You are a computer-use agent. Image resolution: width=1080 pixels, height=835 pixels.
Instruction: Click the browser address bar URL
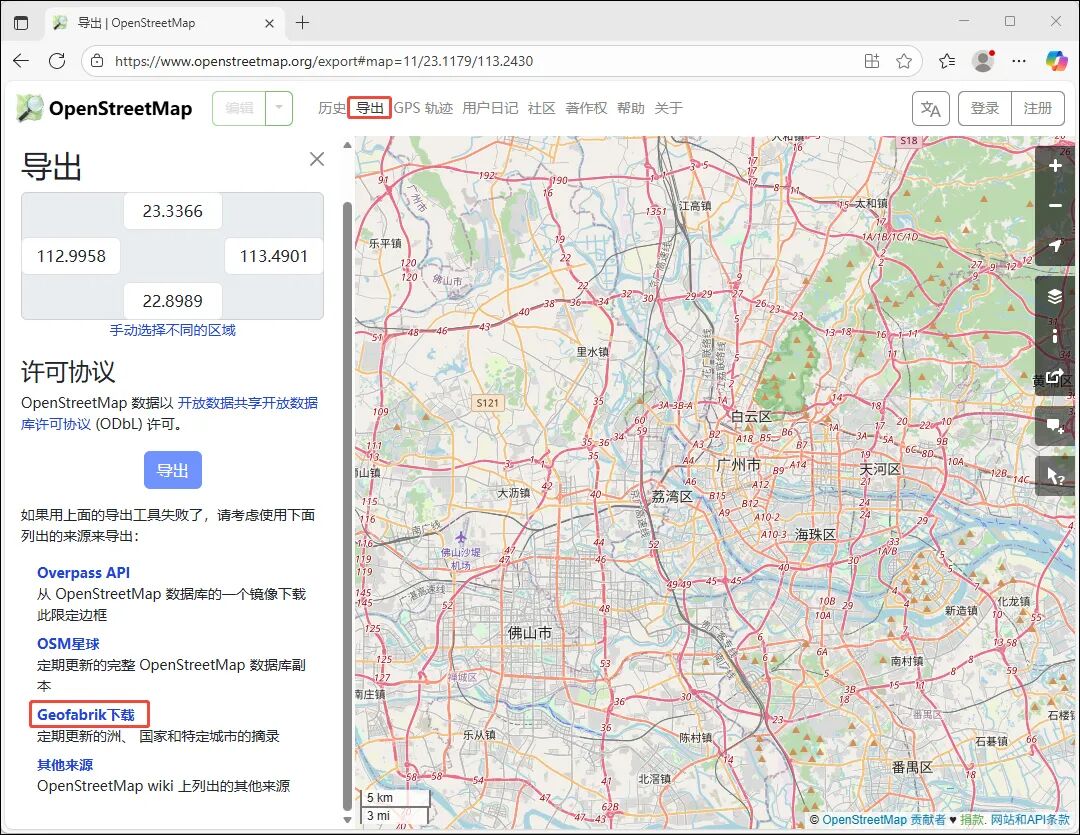(324, 61)
